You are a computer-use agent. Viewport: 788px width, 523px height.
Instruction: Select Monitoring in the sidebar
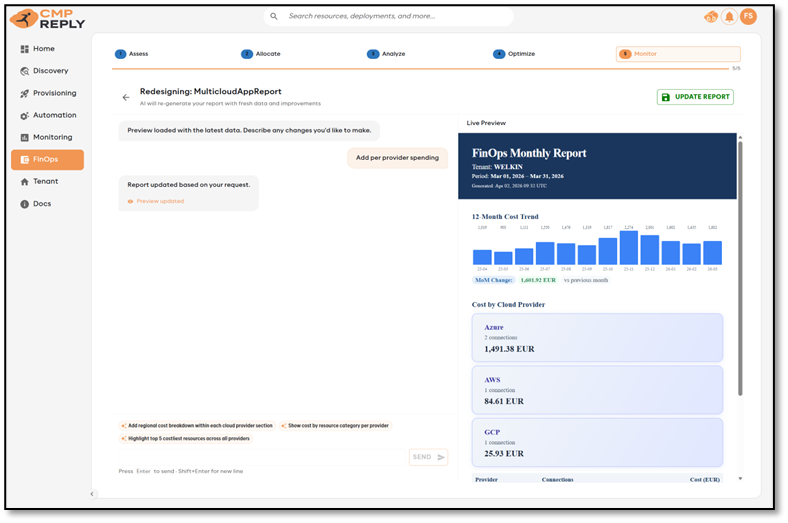pos(52,137)
